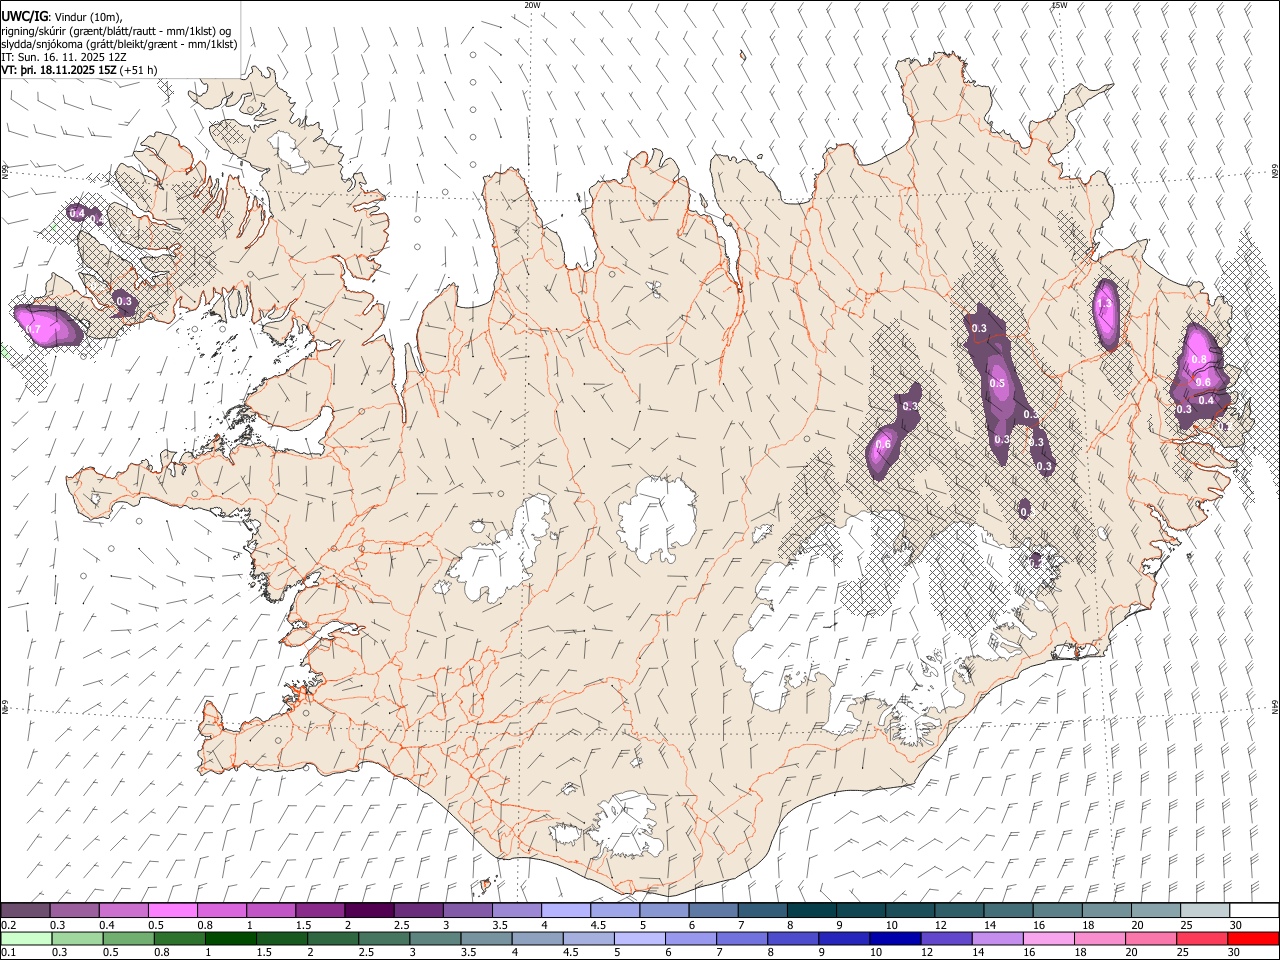Click the '0.7' snowfall value off the west coast
The height and width of the screenshot is (960, 1280).
pyautogui.click(x=33, y=329)
